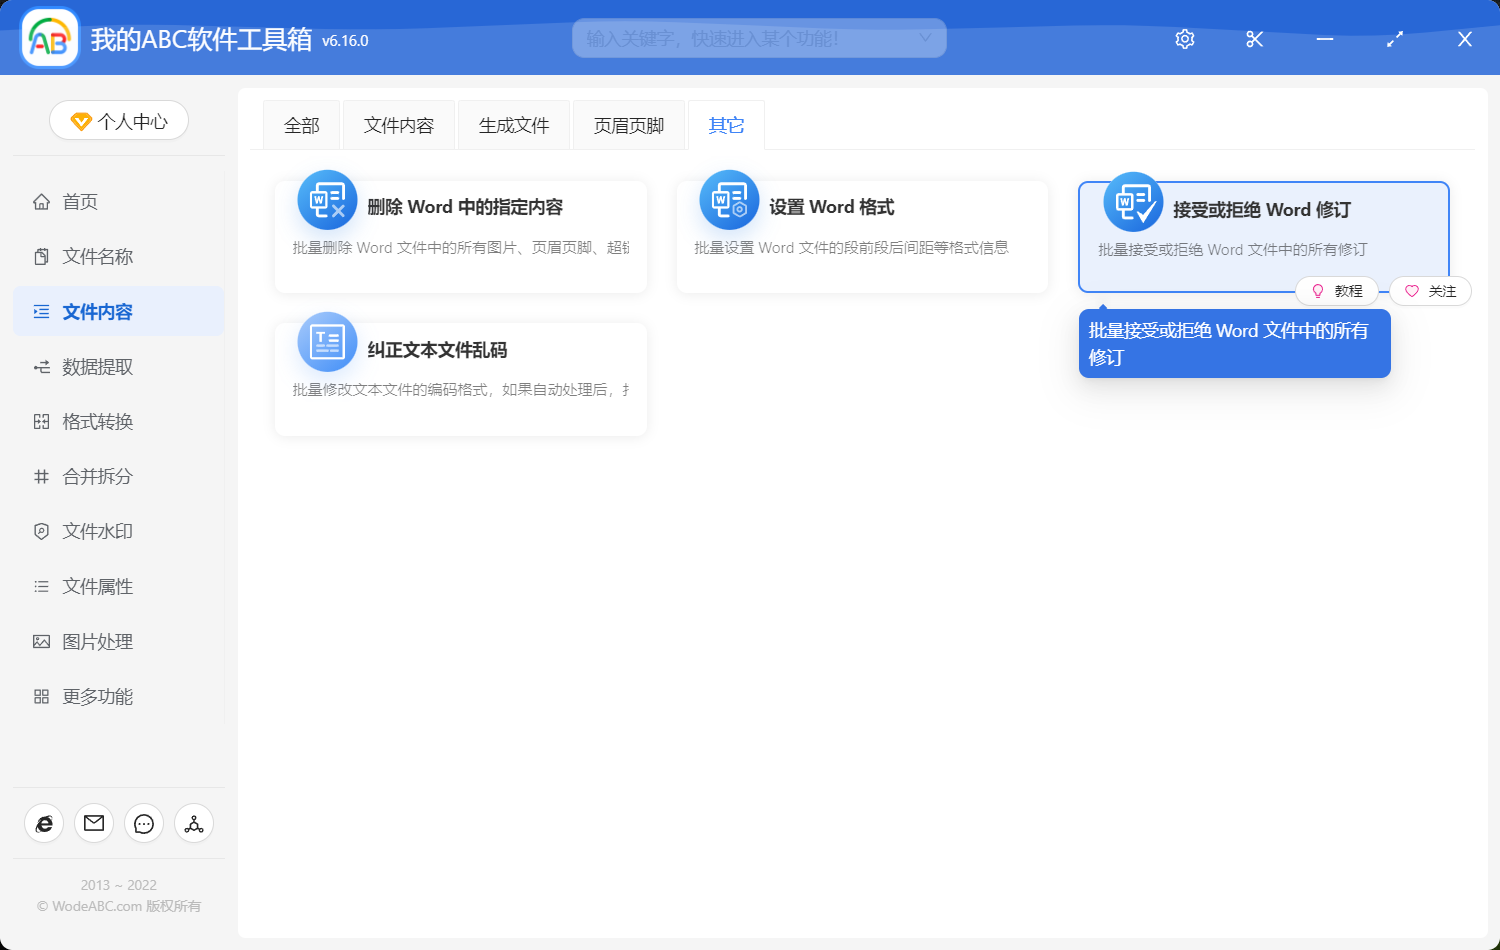Toggle 关注 on the Word revision tool
Screen dimensions: 1500x950
pos(1429,291)
